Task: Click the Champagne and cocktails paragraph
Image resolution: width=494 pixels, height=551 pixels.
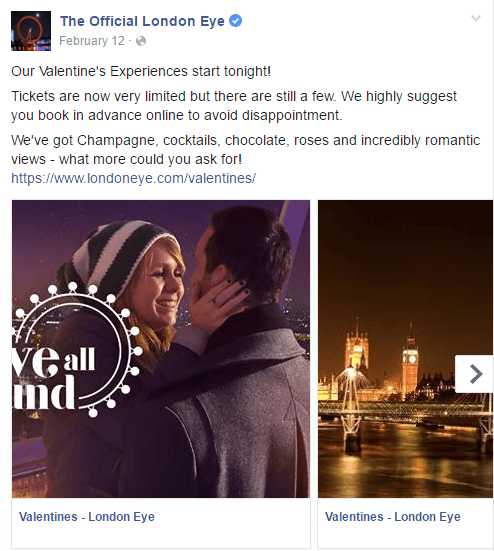Action: coord(245,150)
